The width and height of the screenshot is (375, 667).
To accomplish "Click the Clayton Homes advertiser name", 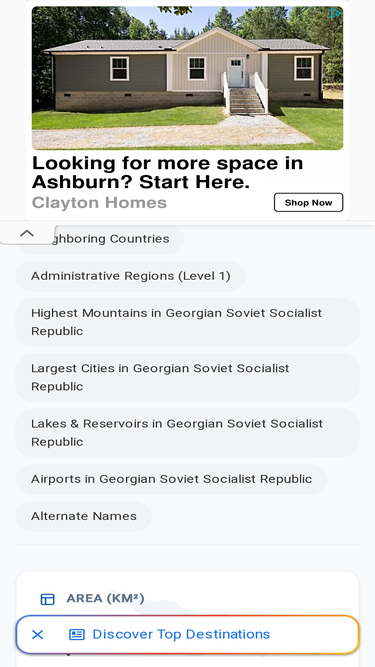I will (x=99, y=203).
